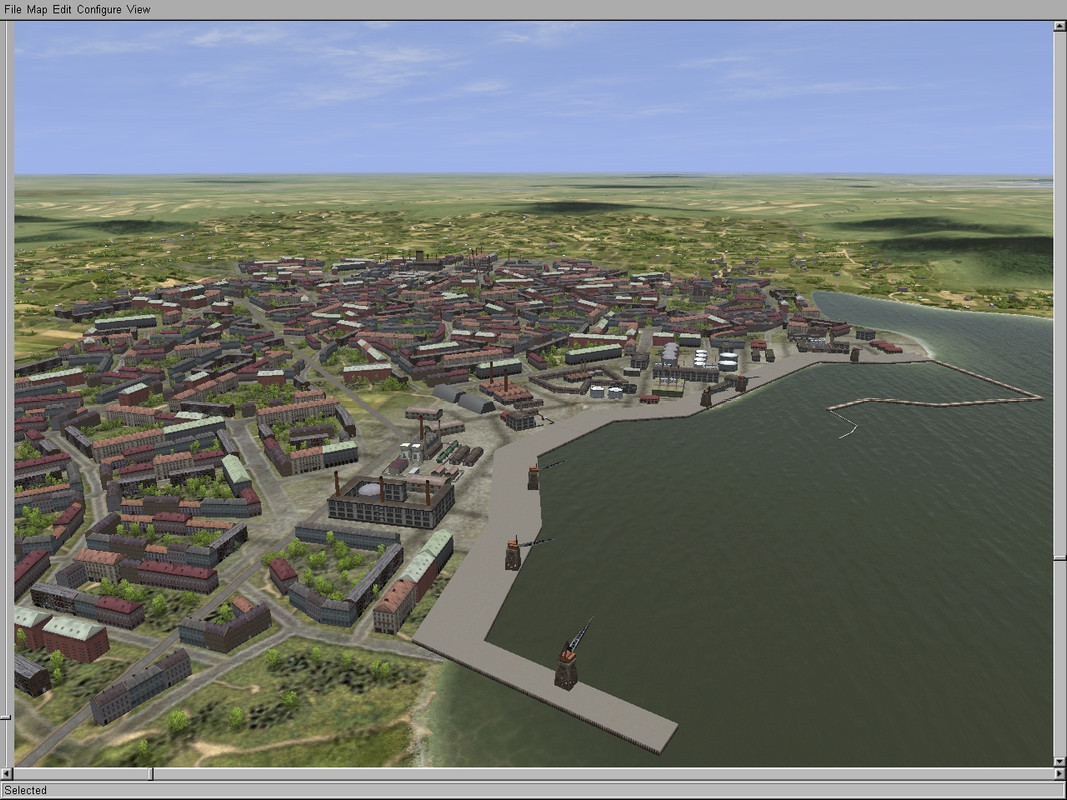The height and width of the screenshot is (800, 1067).
Task: Select the grey hangar building near the docks
Action: (x=463, y=399)
